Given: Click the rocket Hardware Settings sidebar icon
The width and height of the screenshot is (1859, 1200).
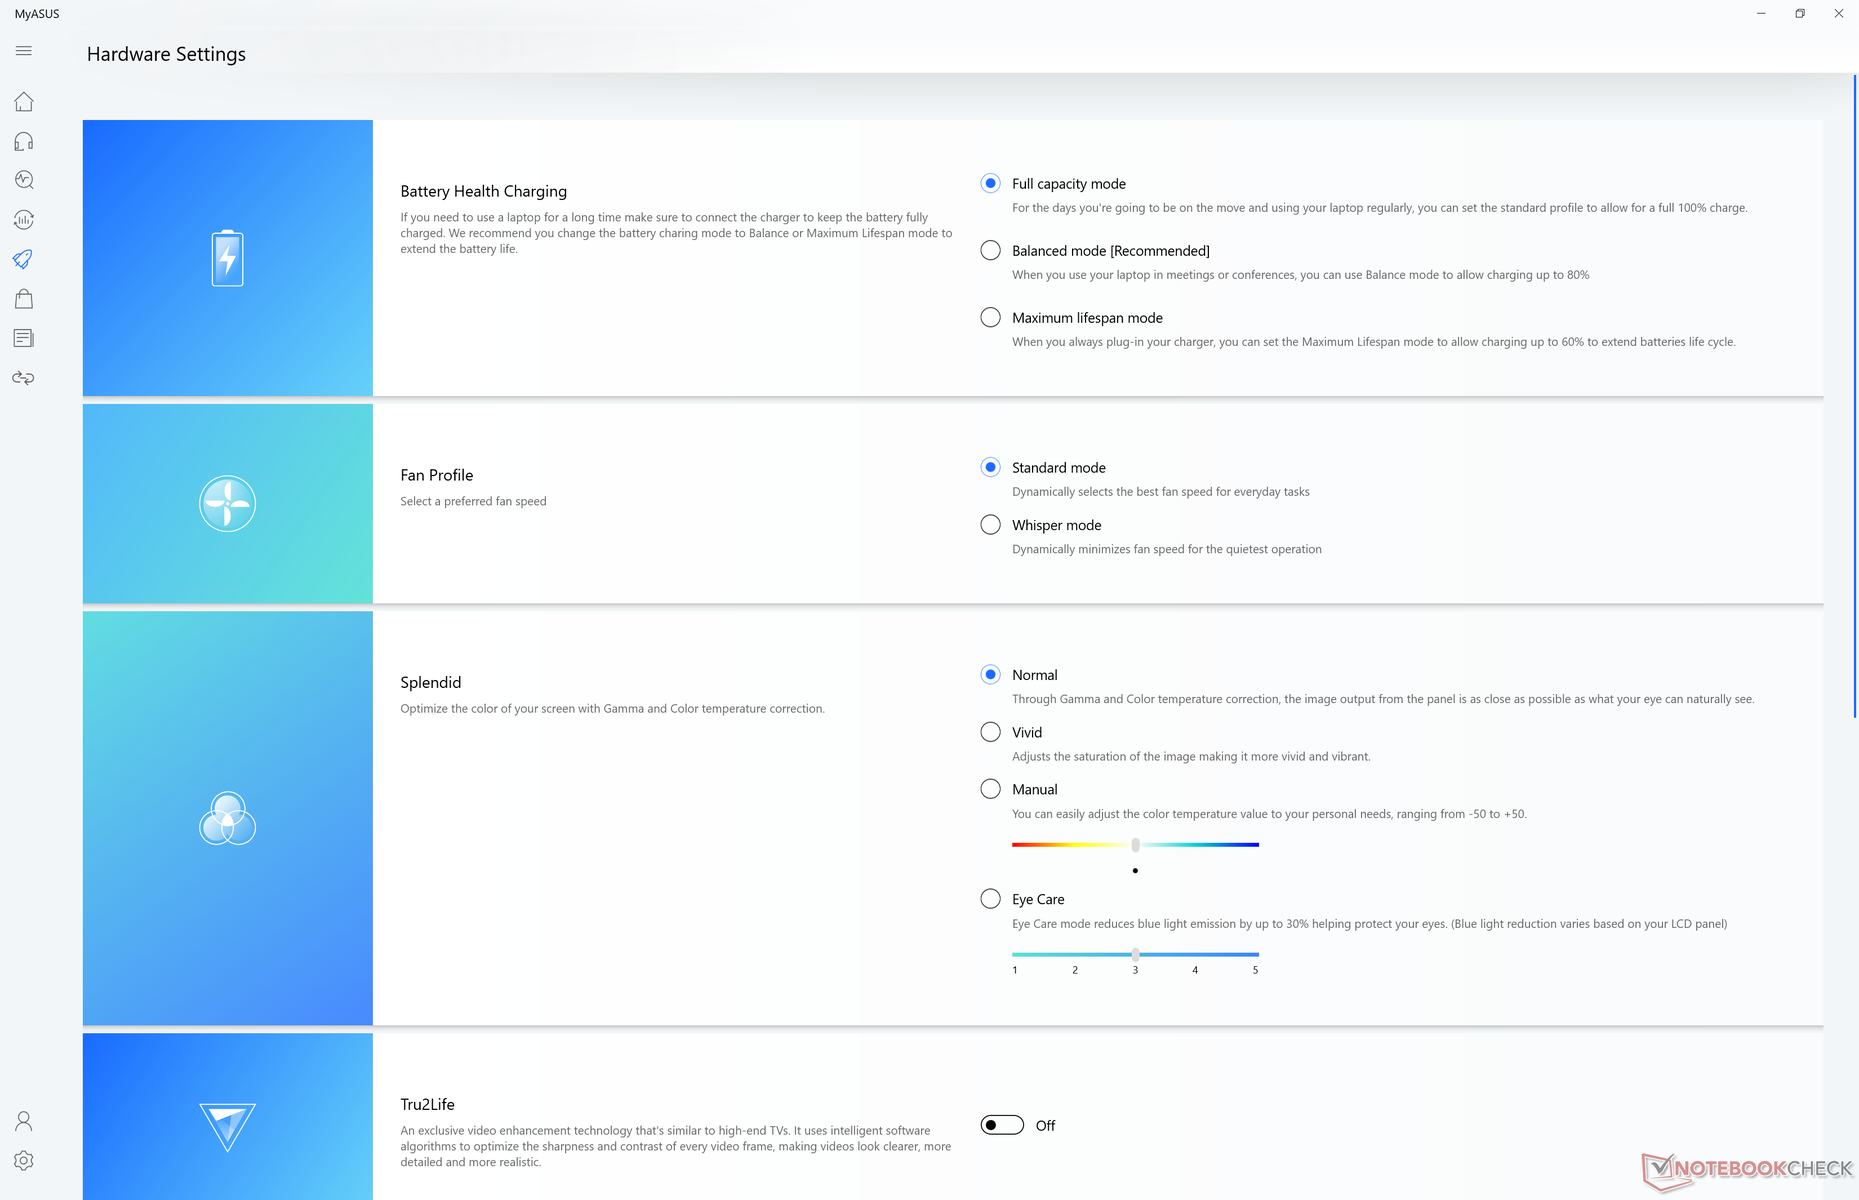Looking at the screenshot, I should tap(24, 259).
